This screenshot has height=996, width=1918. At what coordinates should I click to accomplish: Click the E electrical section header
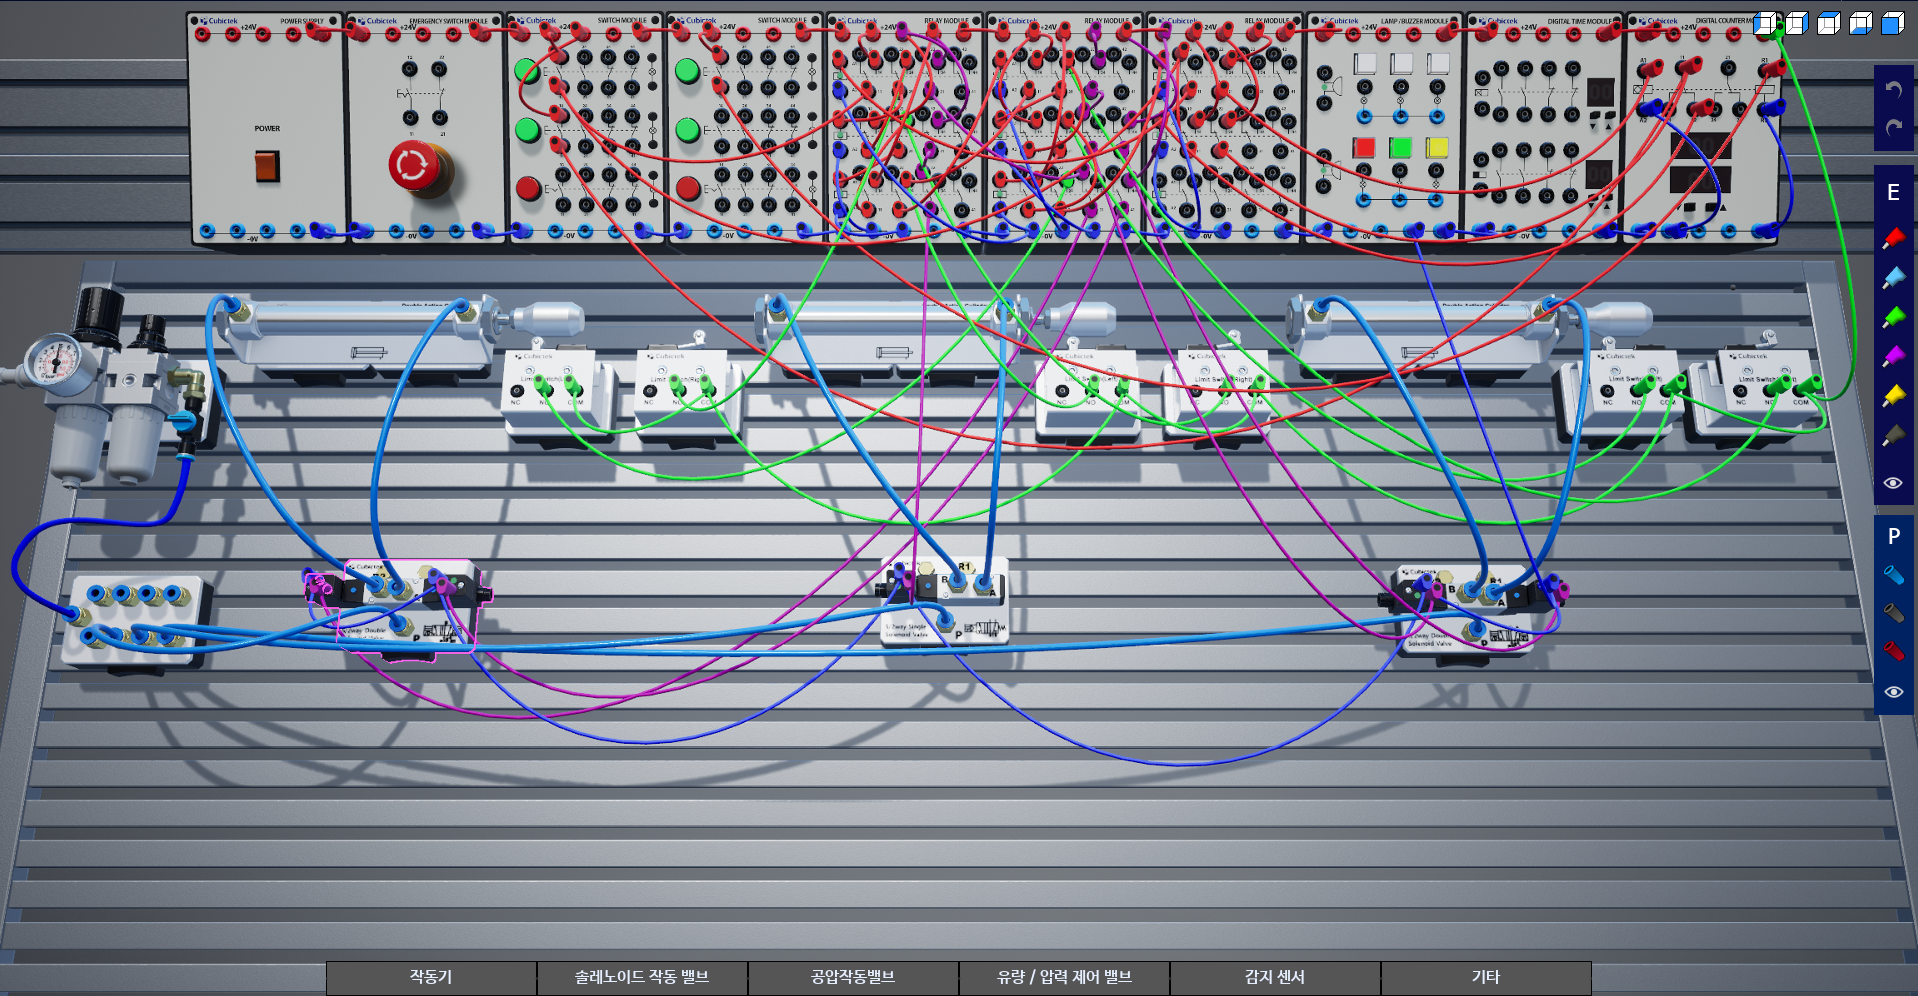[x=1893, y=193]
